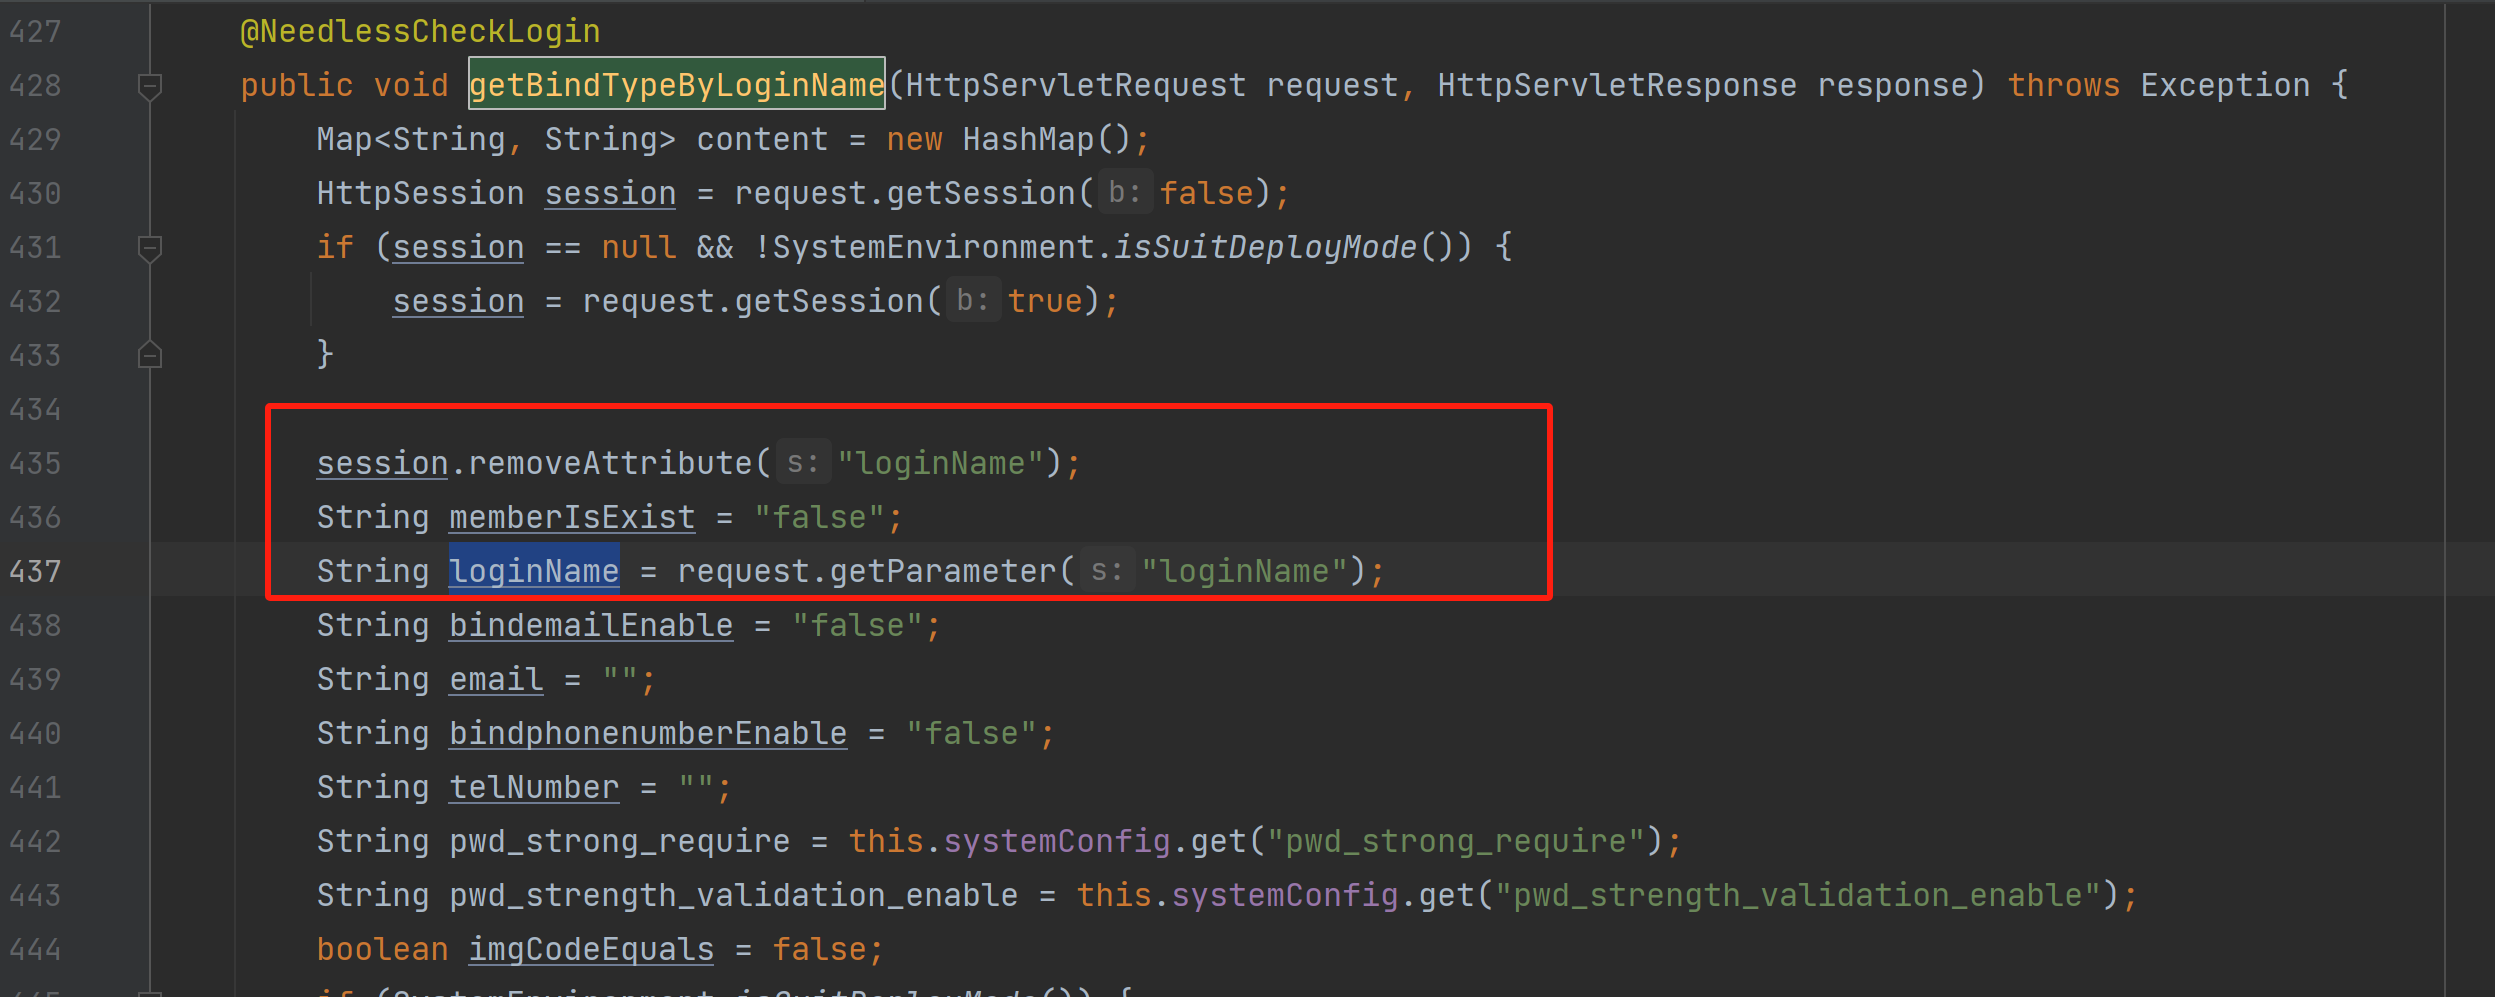Click the "pwd_strength_validation_enable" string literal

[1798, 895]
